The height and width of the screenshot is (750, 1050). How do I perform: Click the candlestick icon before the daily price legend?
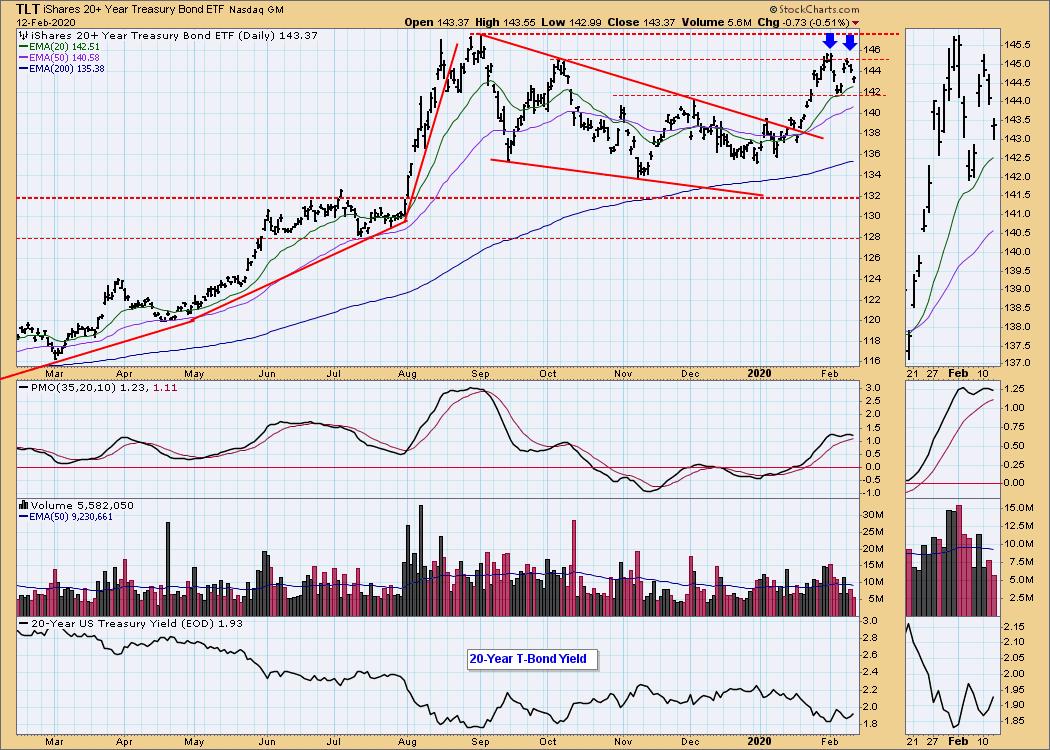point(24,35)
